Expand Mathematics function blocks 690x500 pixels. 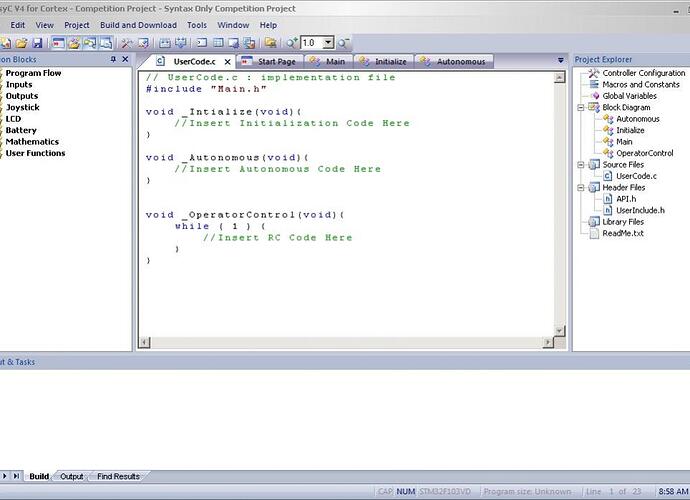point(32,142)
